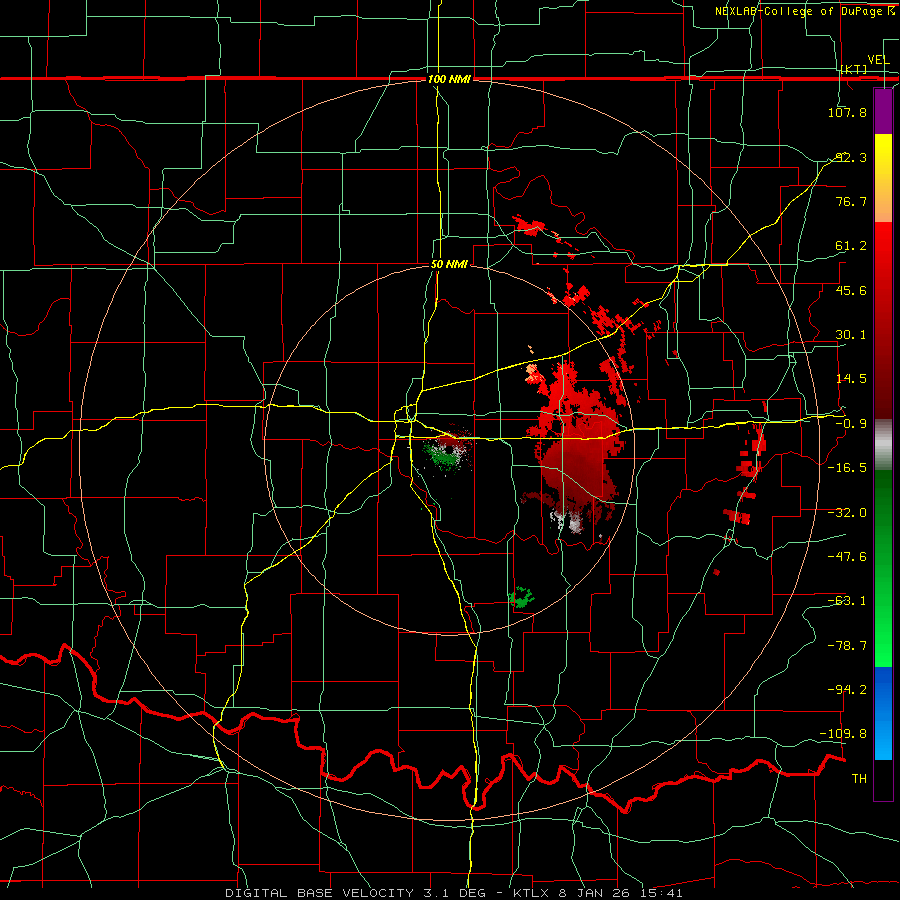This screenshot has width=900, height=900.
Task: Click the white-gray patch below large red echo
Action: [x=568, y=521]
